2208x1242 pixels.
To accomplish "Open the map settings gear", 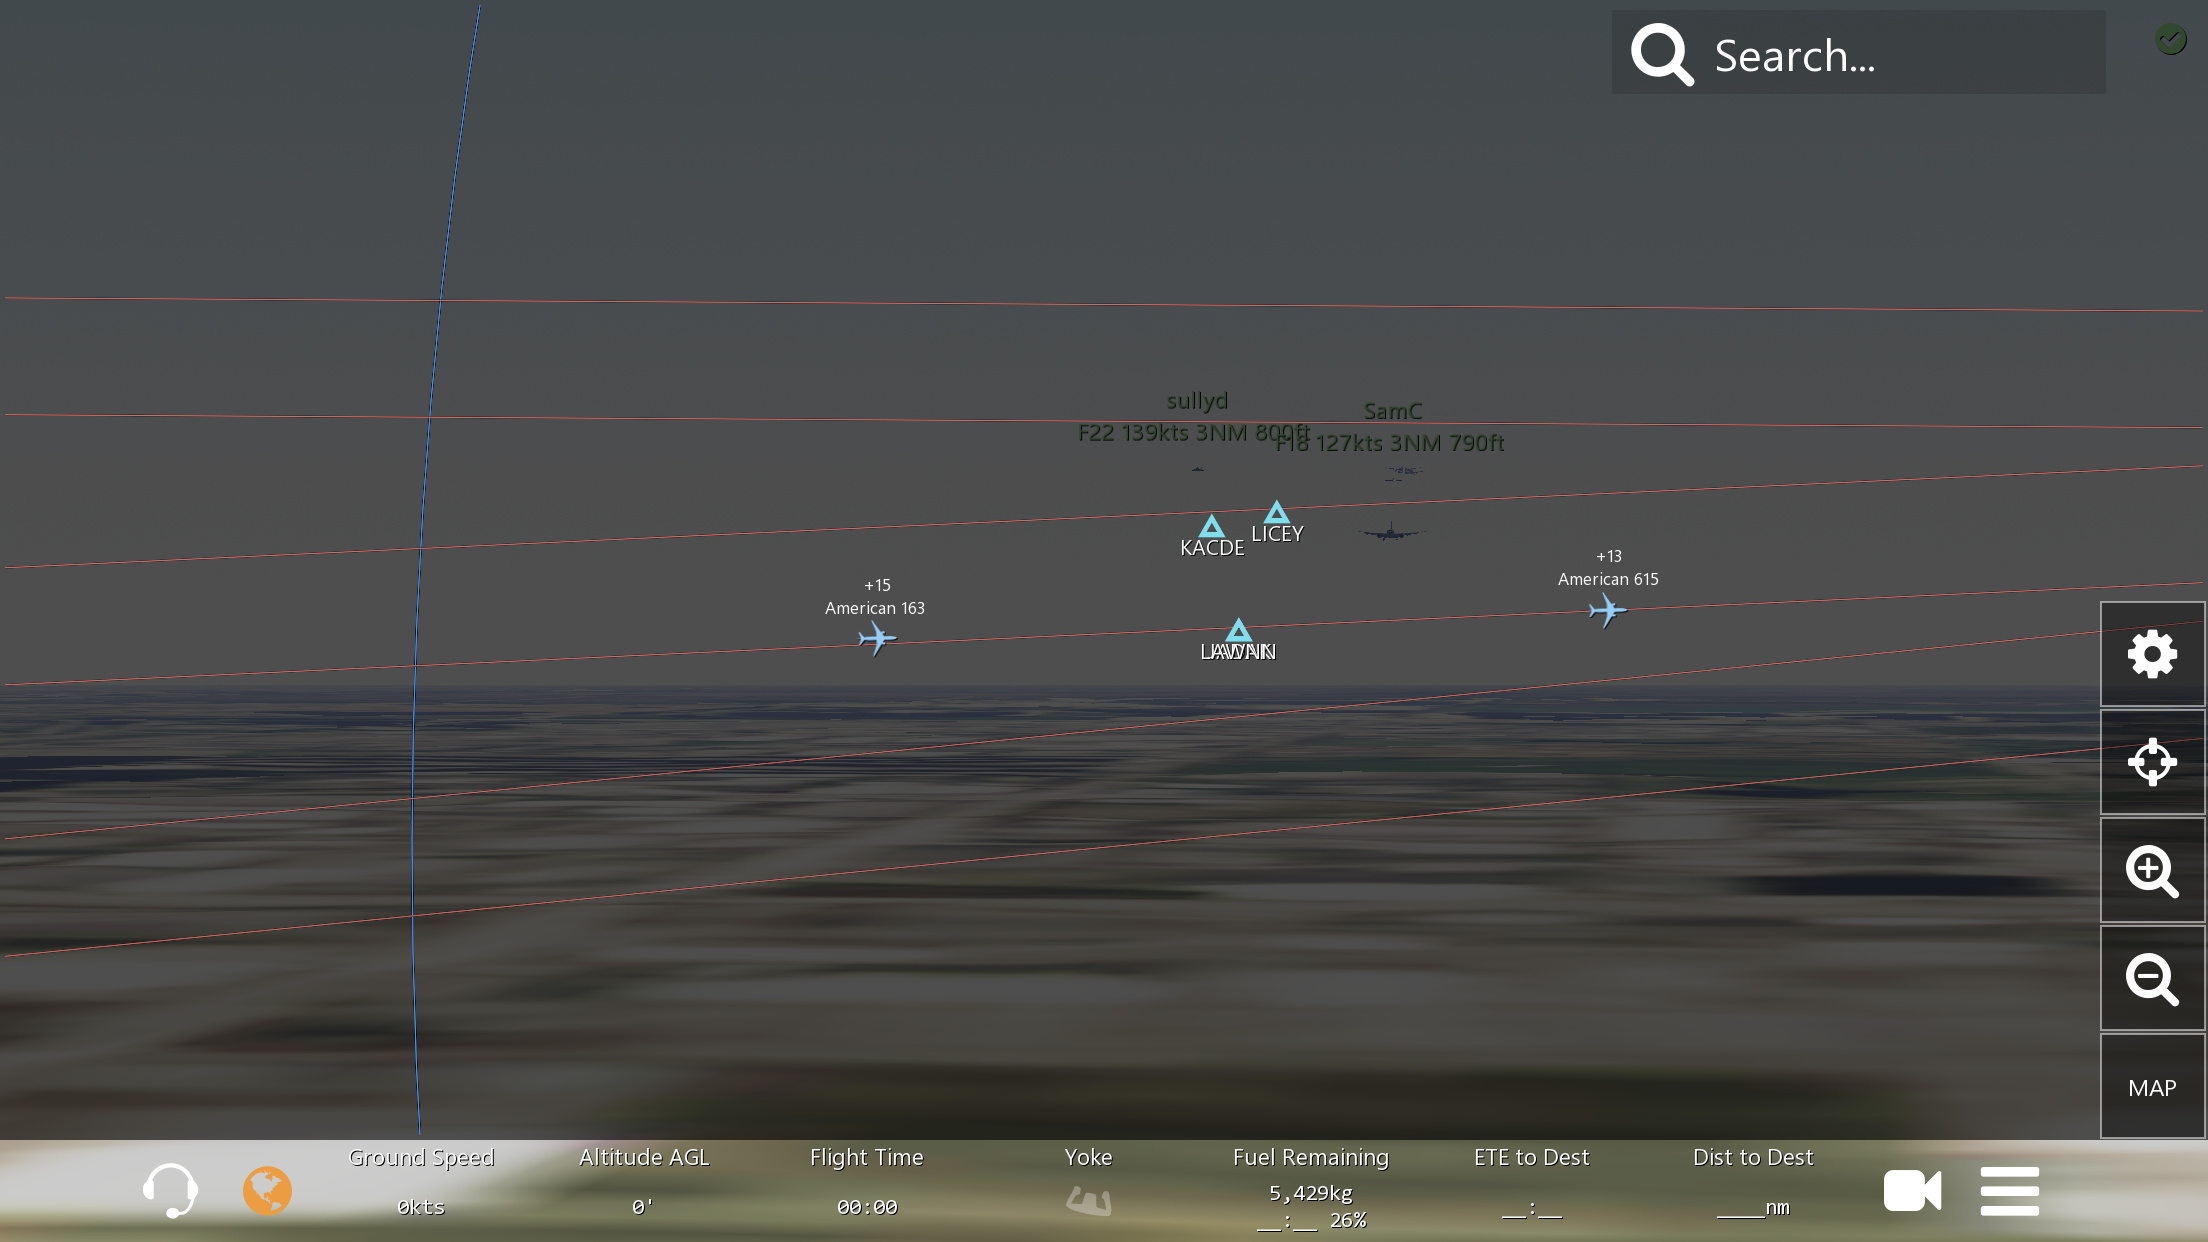I will tap(2152, 655).
